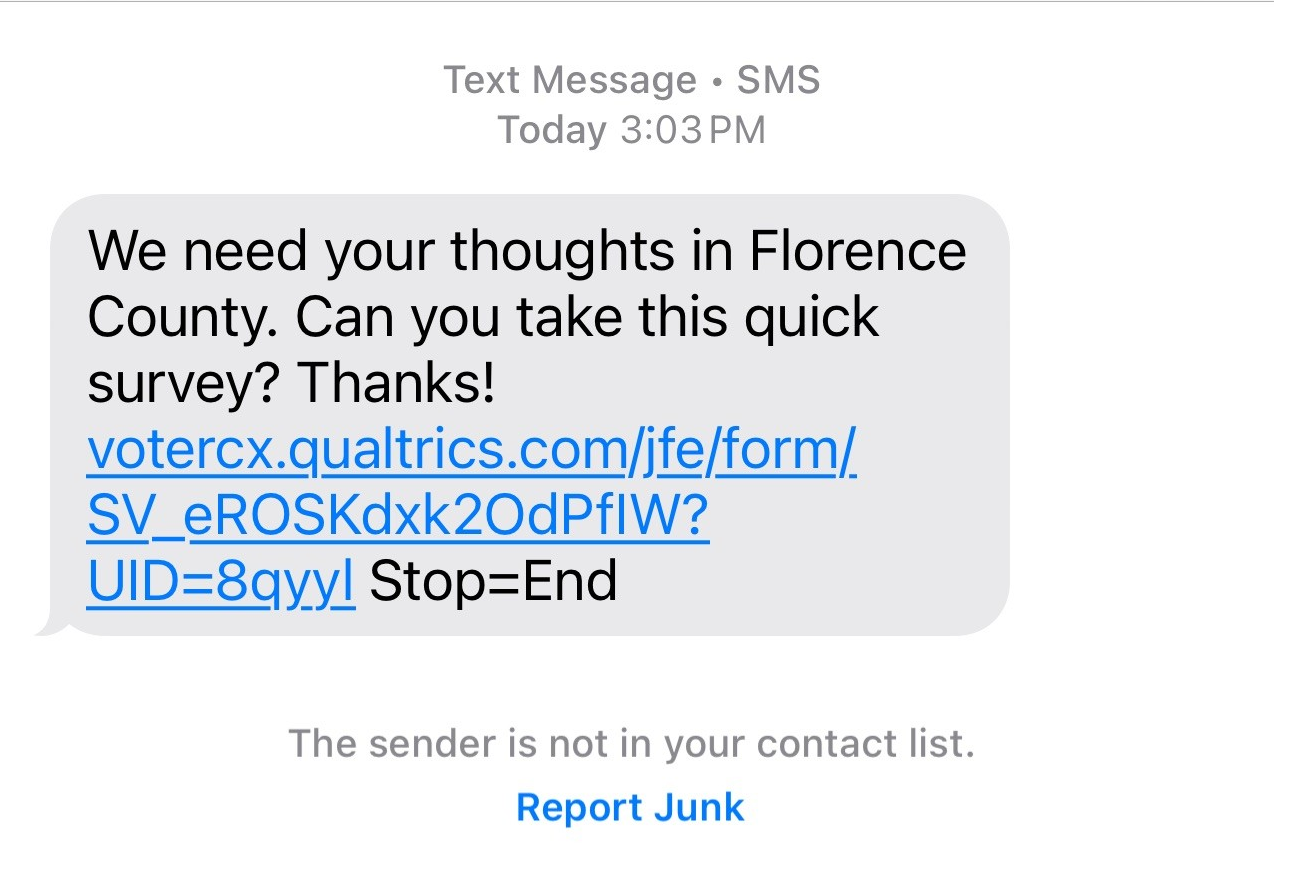The image size is (1309, 874).
Task: Click the UID=8qyyl link segment
Action: [x=221, y=582]
